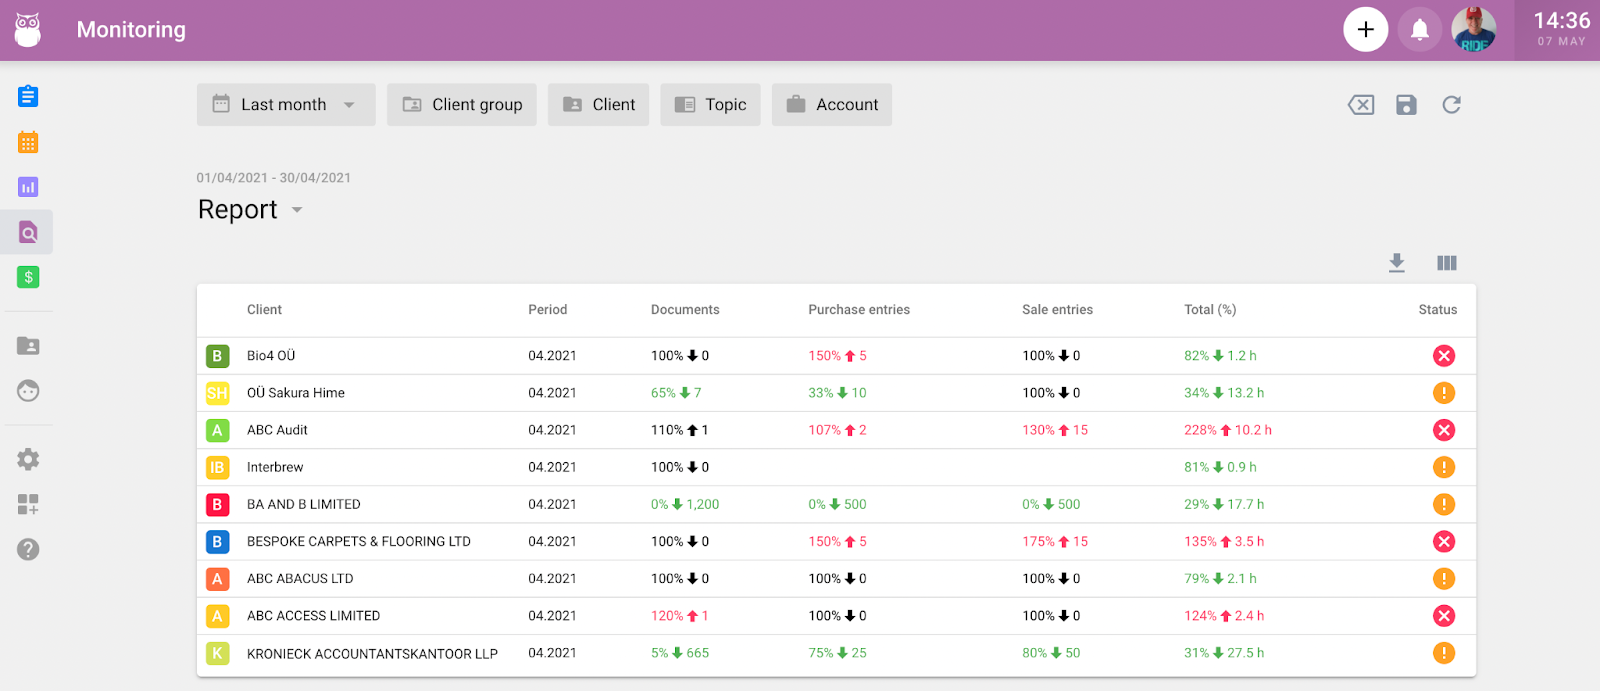This screenshot has width=1600, height=691.
Task: Open the Last month period dropdown
Action: pos(286,105)
